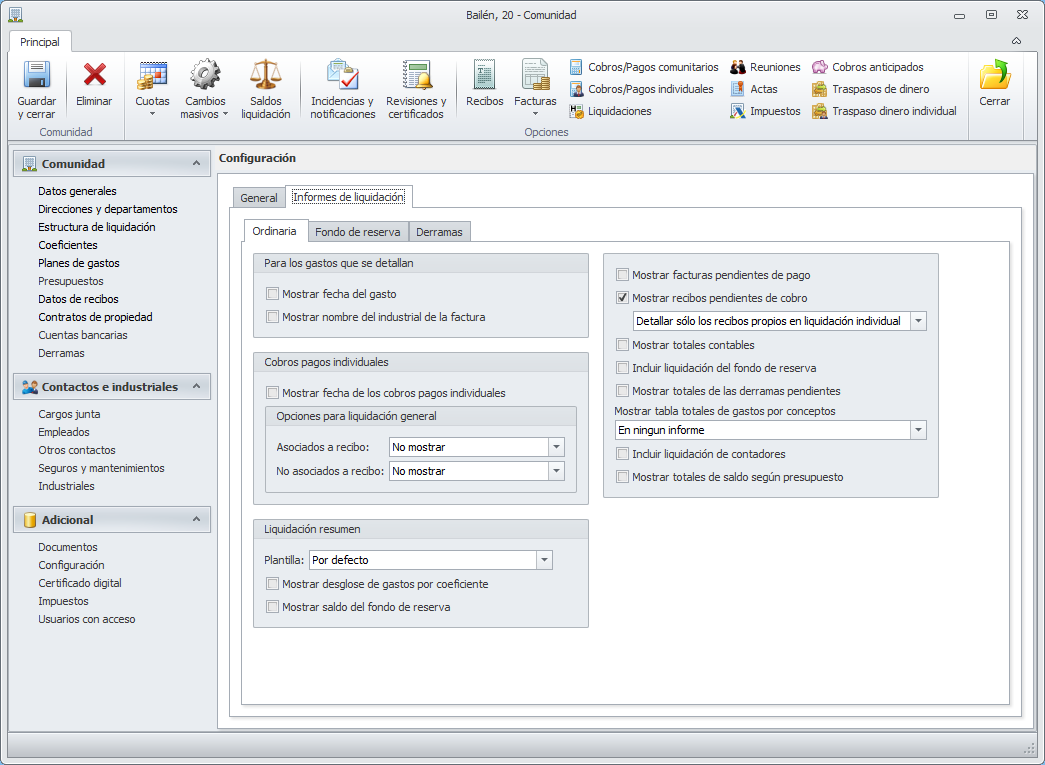The height and width of the screenshot is (765, 1045).
Task: Go to Certificado digital in sidebar
Action: [x=80, y=583]
